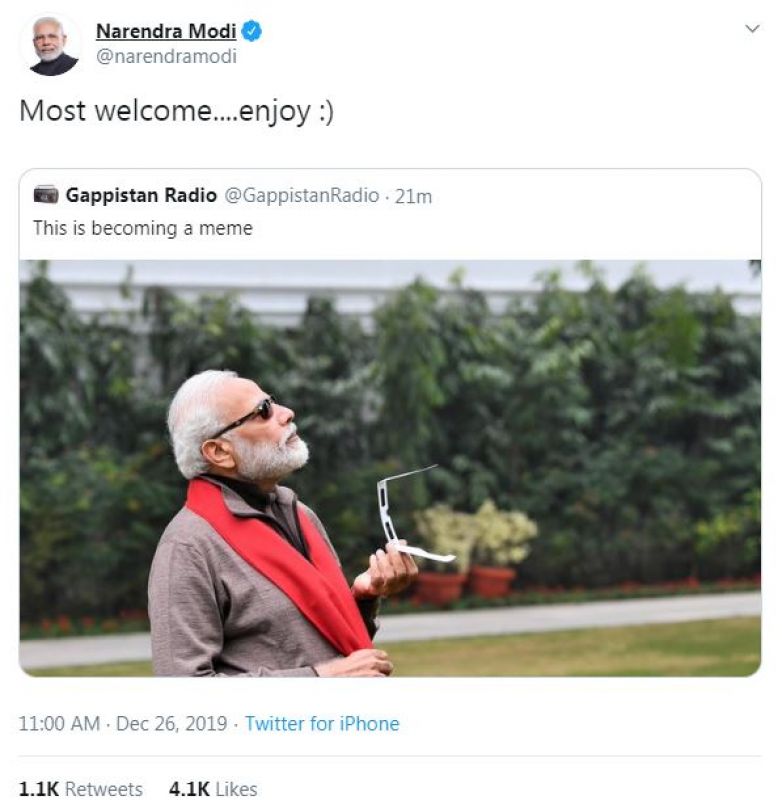The width and height of the screenshot is (782, 800).
Task: Click the Gappistan Radio avatar icon
Action: [x=45, y=195]
